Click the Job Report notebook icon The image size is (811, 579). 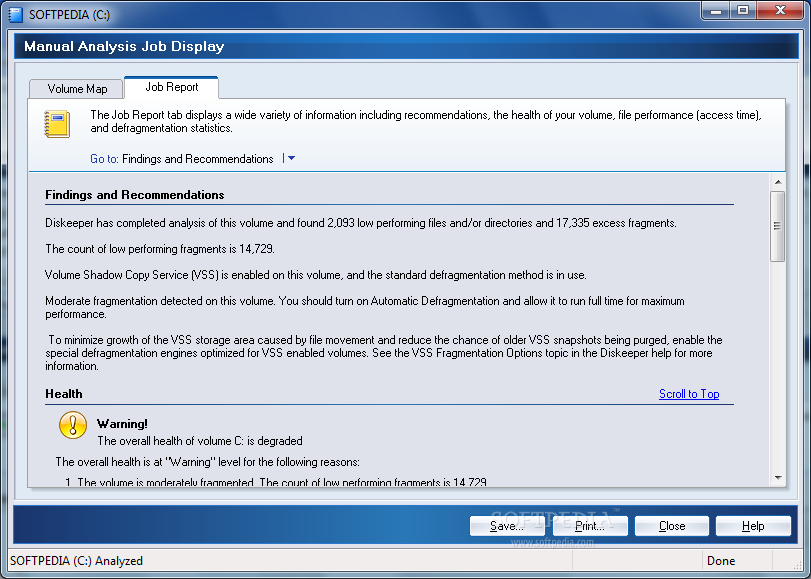[56, 124]
